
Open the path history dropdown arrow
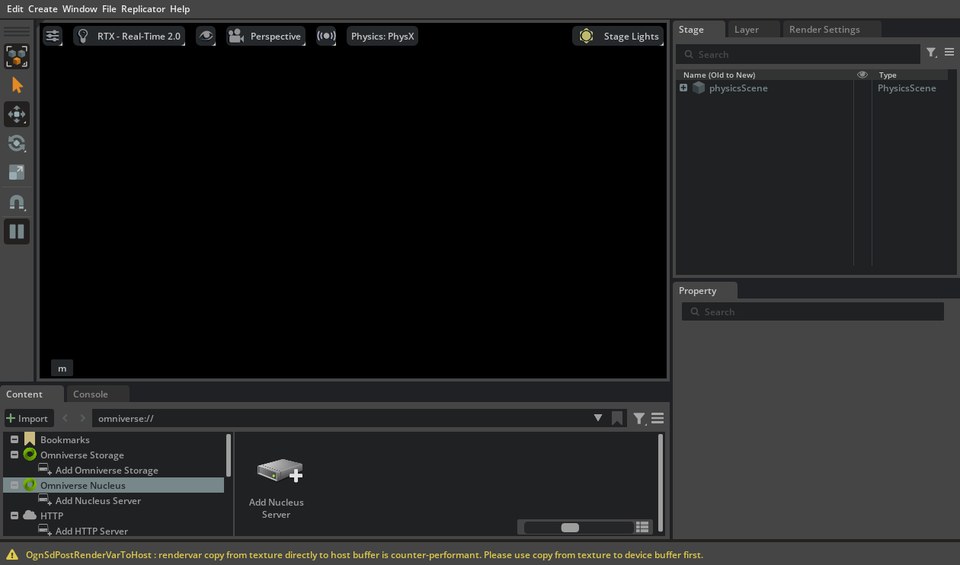(x=598, y=417)
